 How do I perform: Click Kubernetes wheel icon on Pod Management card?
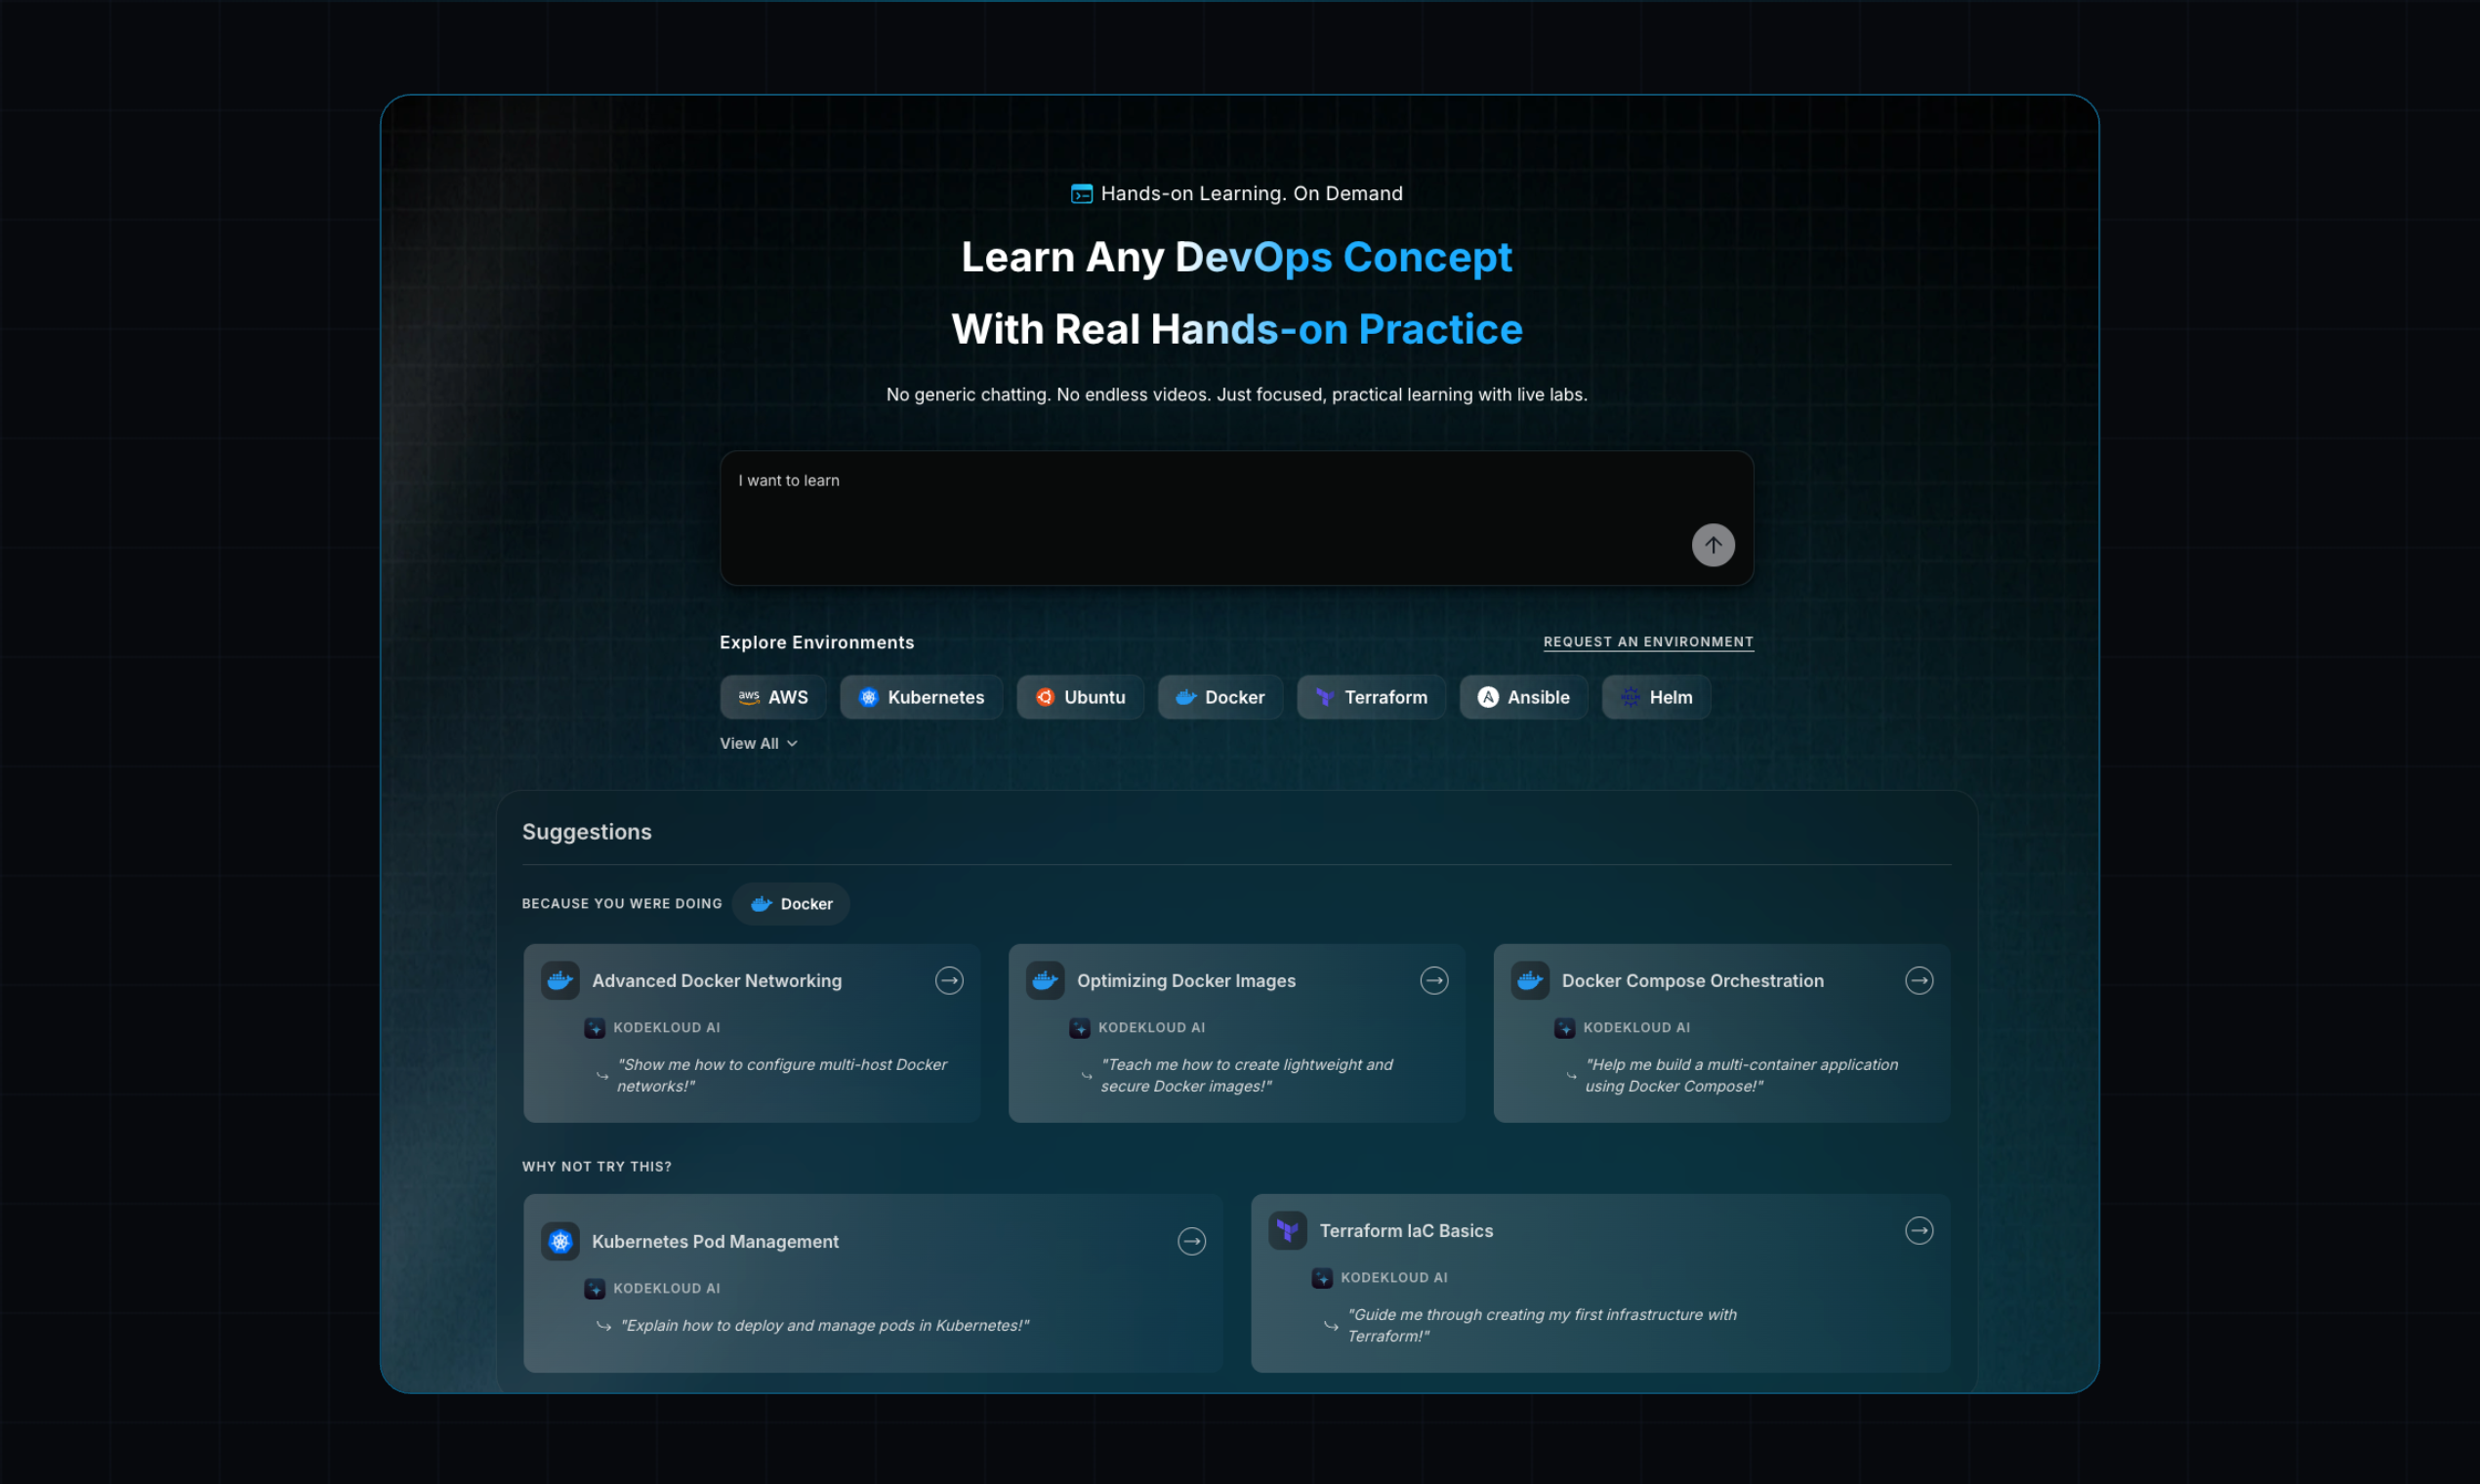(560, 1241)
